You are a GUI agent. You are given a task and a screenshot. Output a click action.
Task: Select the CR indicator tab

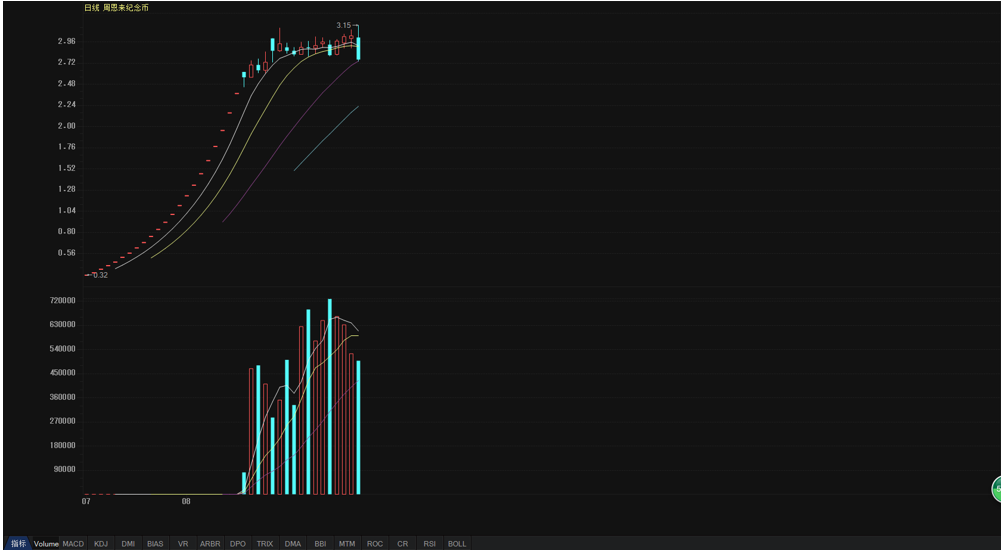coord(402,544)
